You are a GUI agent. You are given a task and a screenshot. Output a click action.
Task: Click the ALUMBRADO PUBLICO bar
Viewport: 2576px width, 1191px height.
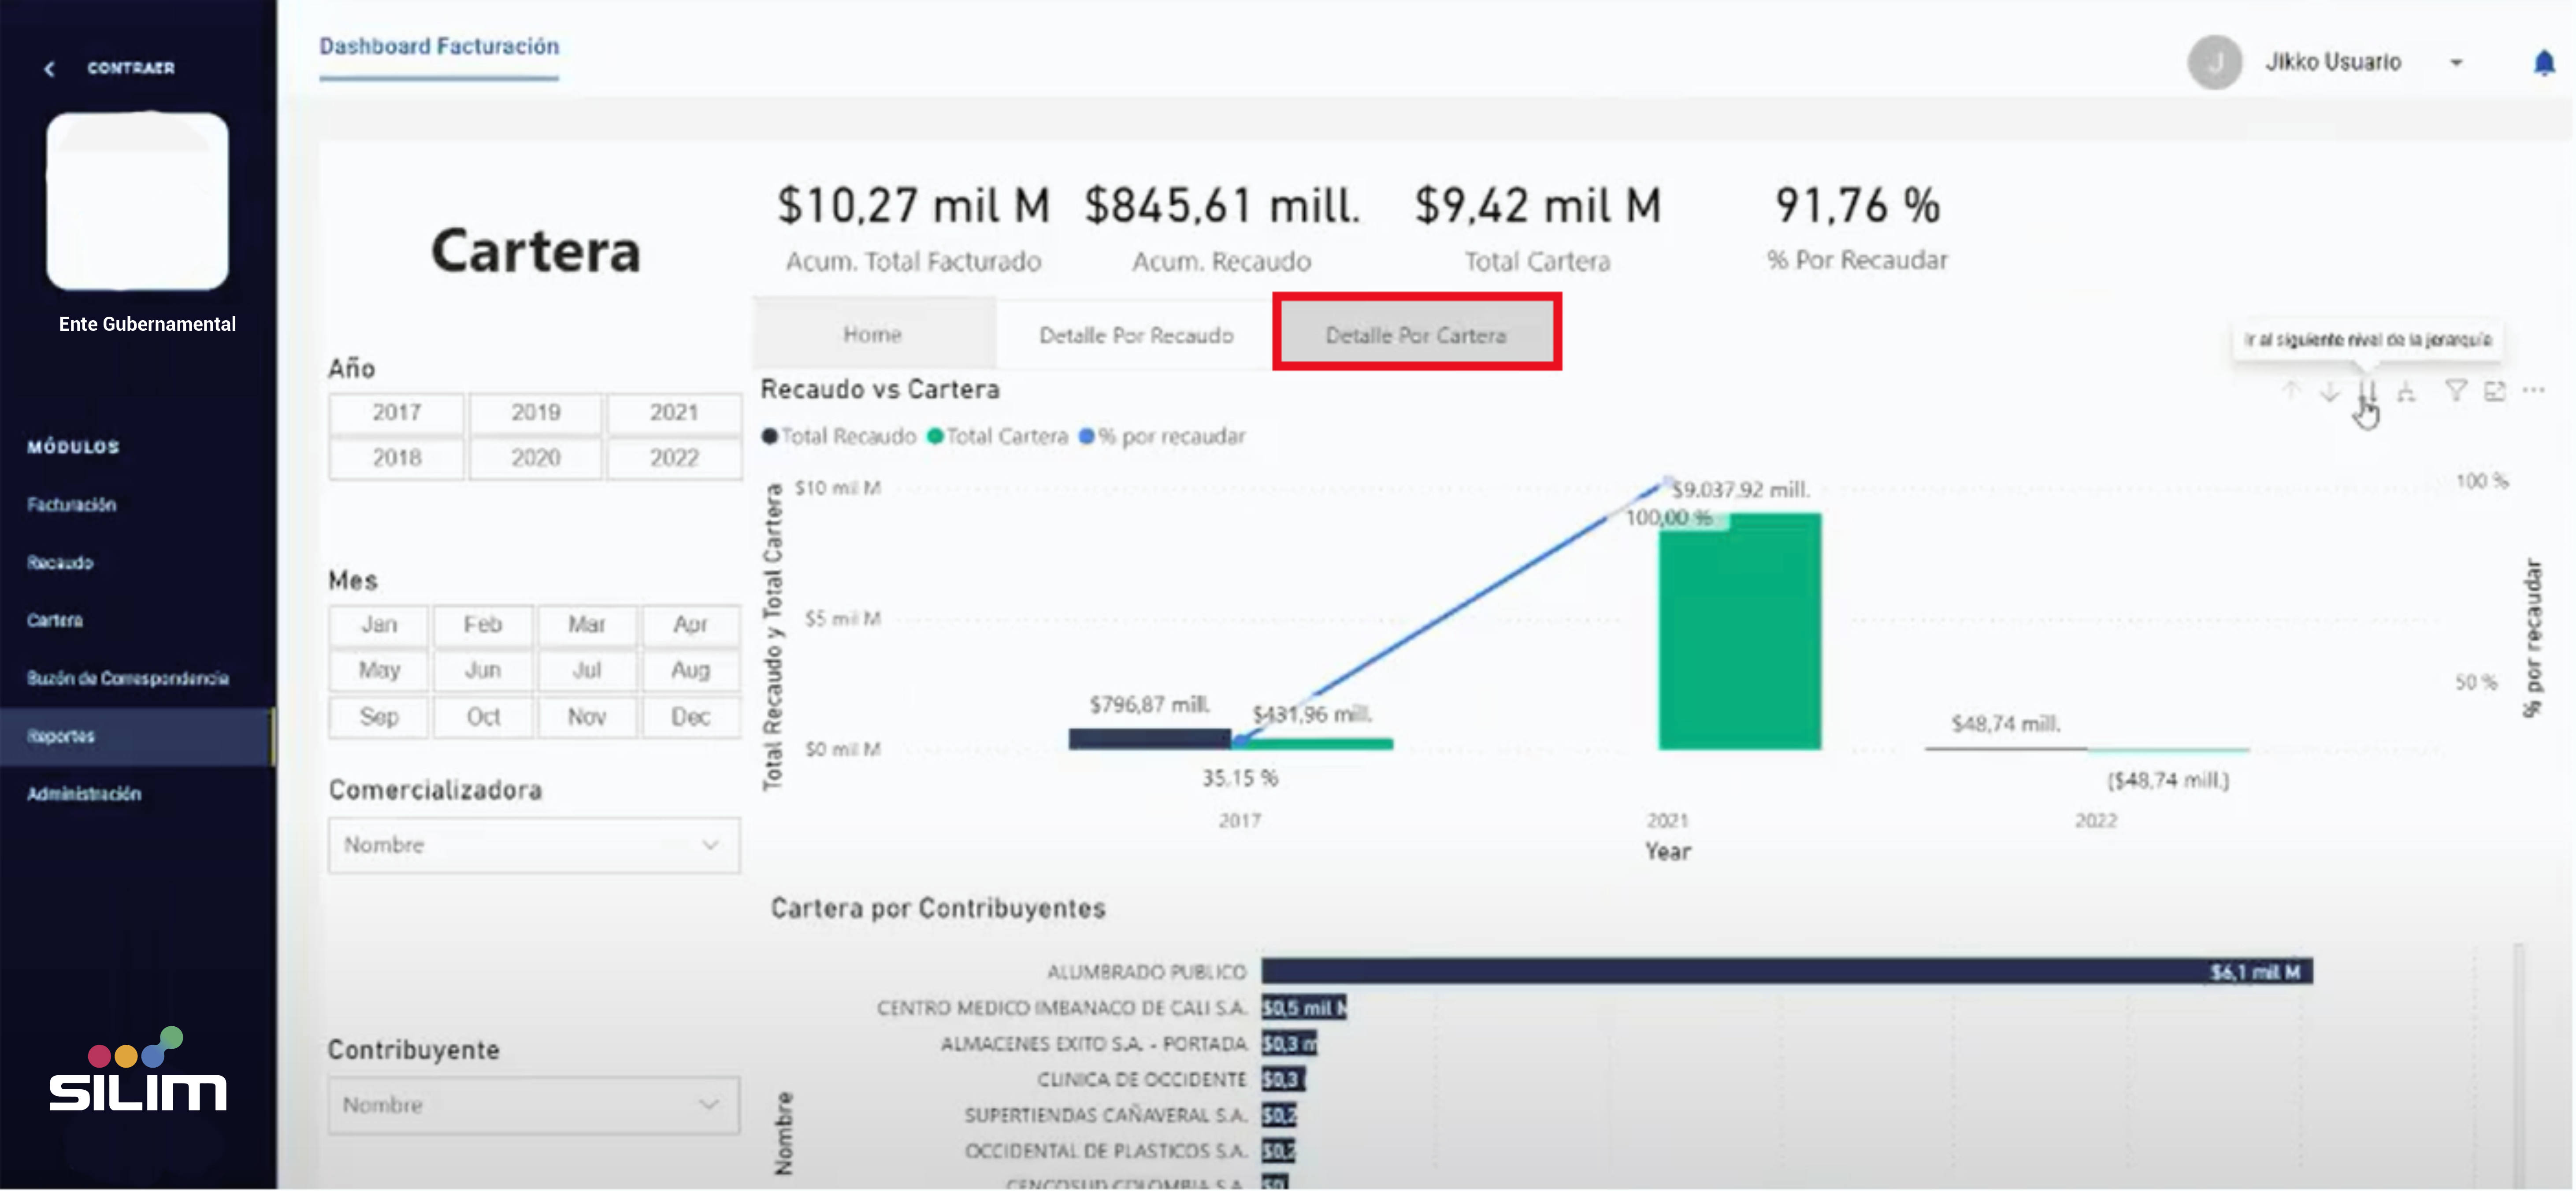pos(1787,971)
